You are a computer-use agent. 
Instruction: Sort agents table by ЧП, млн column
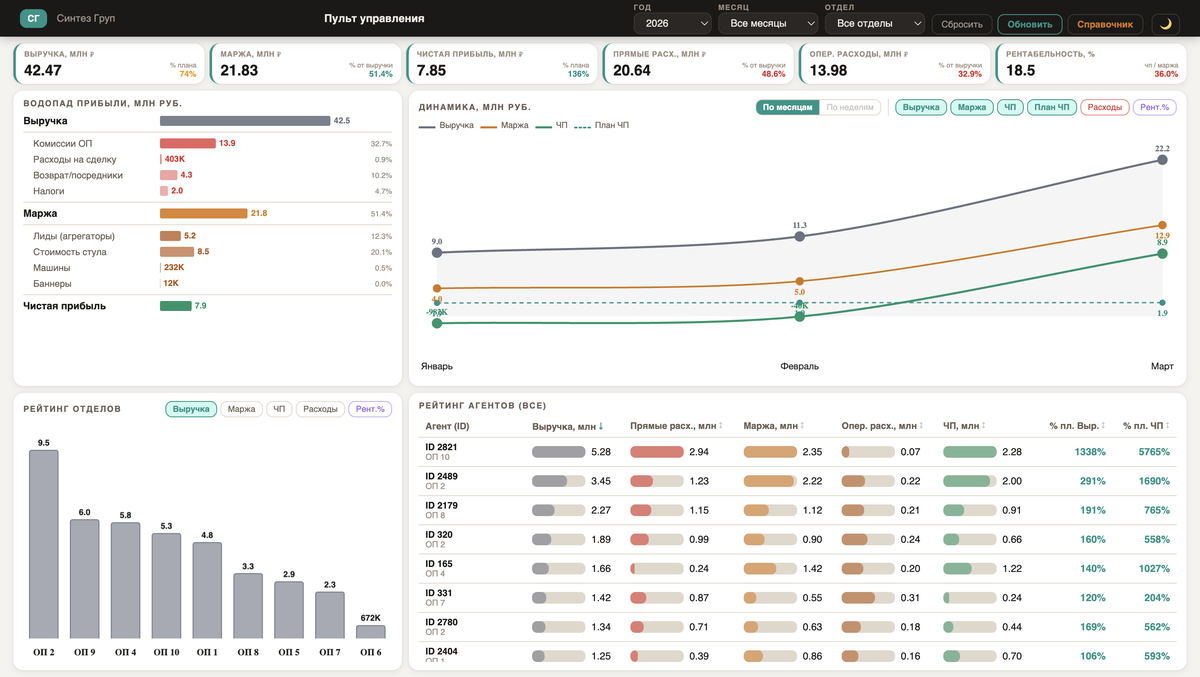(x=964, y=426)
